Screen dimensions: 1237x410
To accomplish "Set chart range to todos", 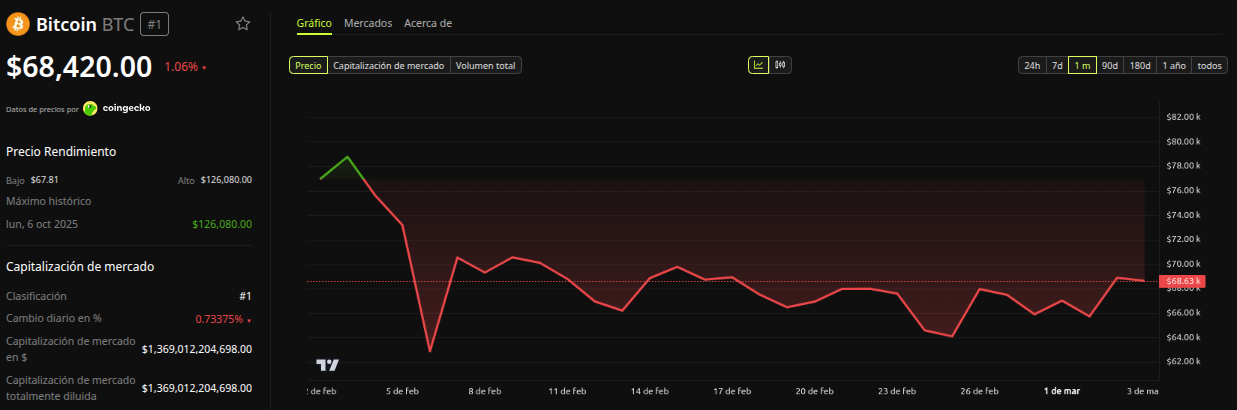I will (x=1209, y=65).
